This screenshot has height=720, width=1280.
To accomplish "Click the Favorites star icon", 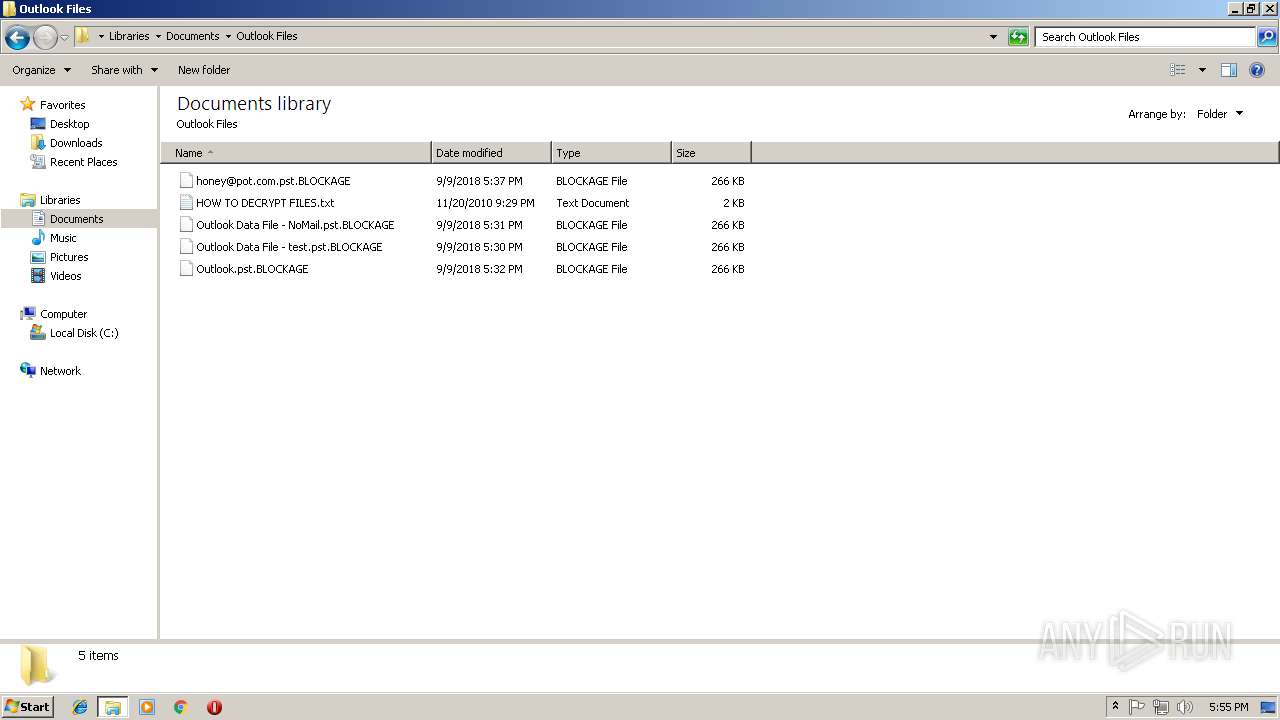I will pyautogui.click(x=28, y=104).
